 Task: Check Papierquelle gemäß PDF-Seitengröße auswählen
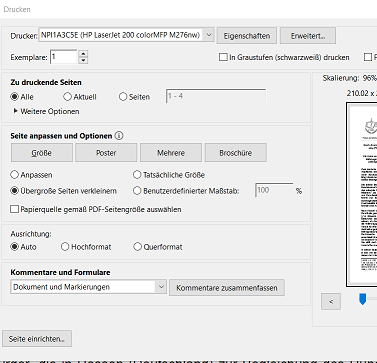(14, 209)
